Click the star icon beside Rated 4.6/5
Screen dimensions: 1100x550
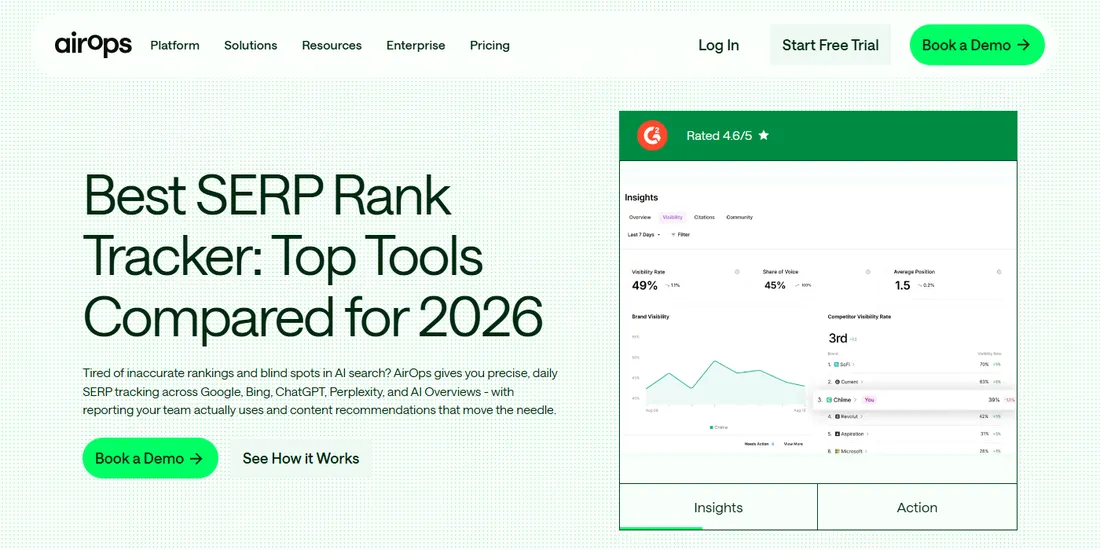tap(763, 135)
